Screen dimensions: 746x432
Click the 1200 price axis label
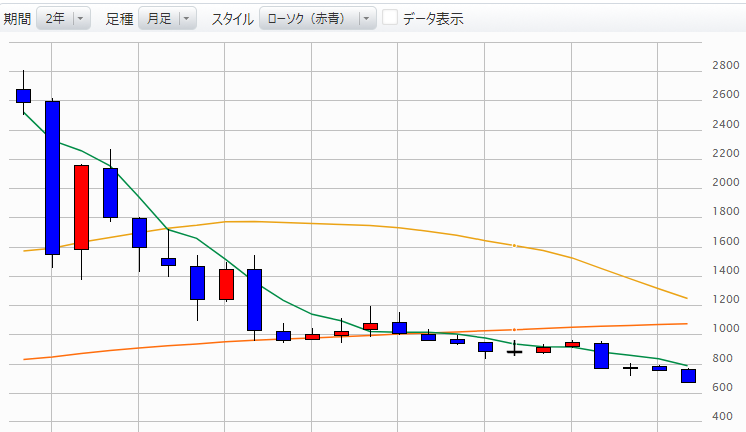pos(726,299)
